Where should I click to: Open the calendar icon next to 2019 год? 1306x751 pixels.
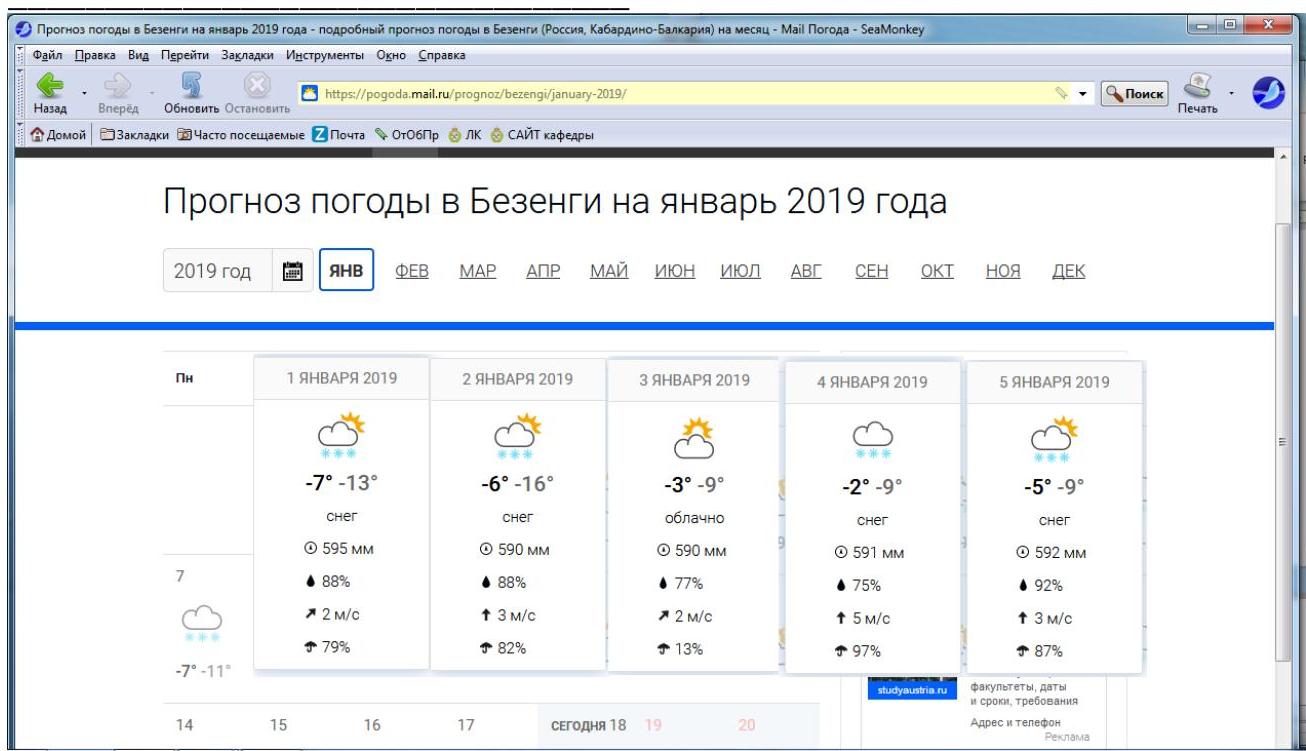click(x=293, y=271)
